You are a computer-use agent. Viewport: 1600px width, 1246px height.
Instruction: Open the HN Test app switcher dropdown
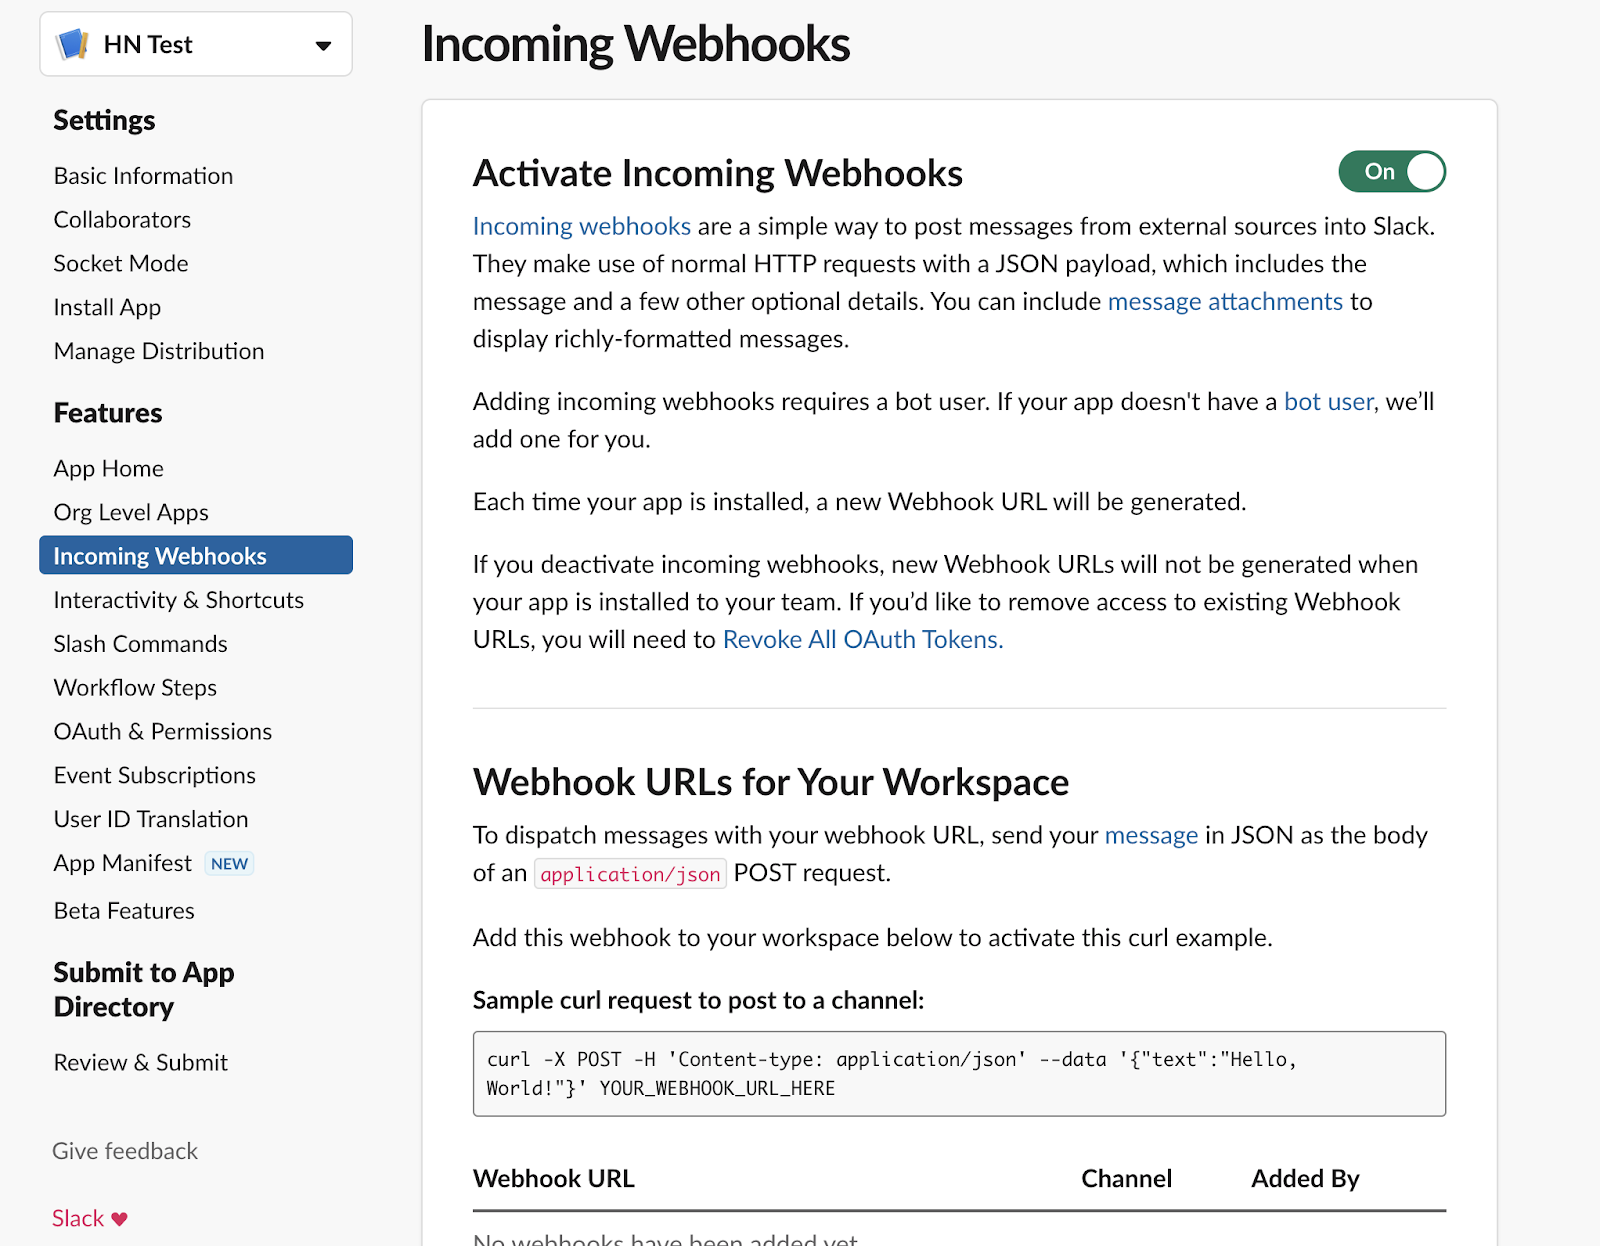pyautogui.click(x=322, y=44)
